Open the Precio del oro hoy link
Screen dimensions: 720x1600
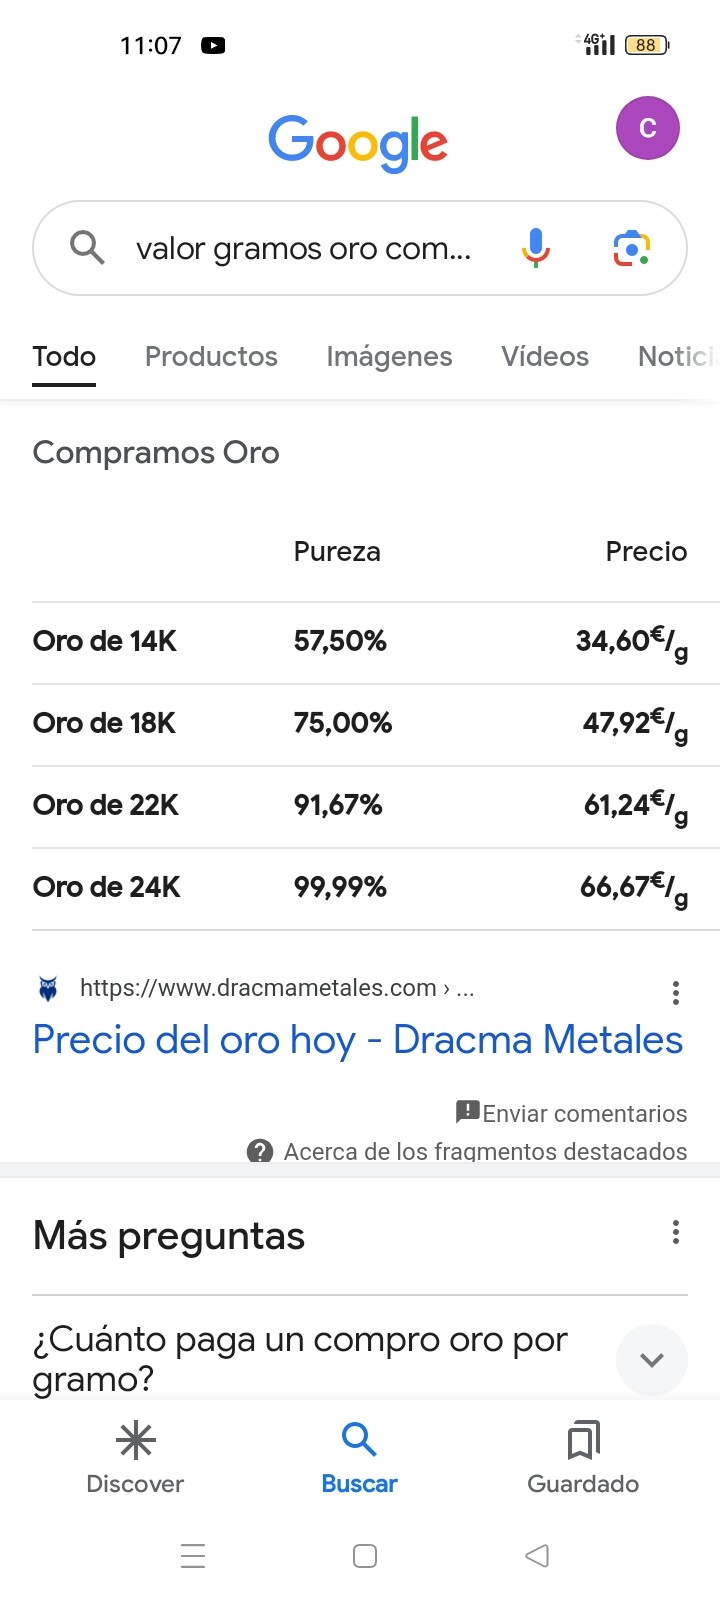[x=357, y=1040]
